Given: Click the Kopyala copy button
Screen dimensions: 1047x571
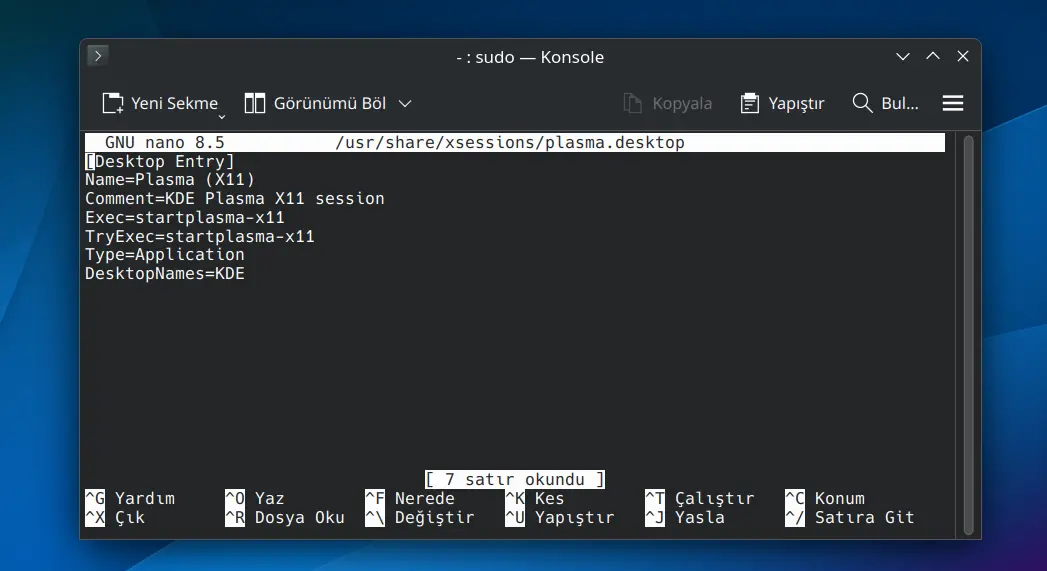Looking at the screenshot, I should [x=667, y=104].
